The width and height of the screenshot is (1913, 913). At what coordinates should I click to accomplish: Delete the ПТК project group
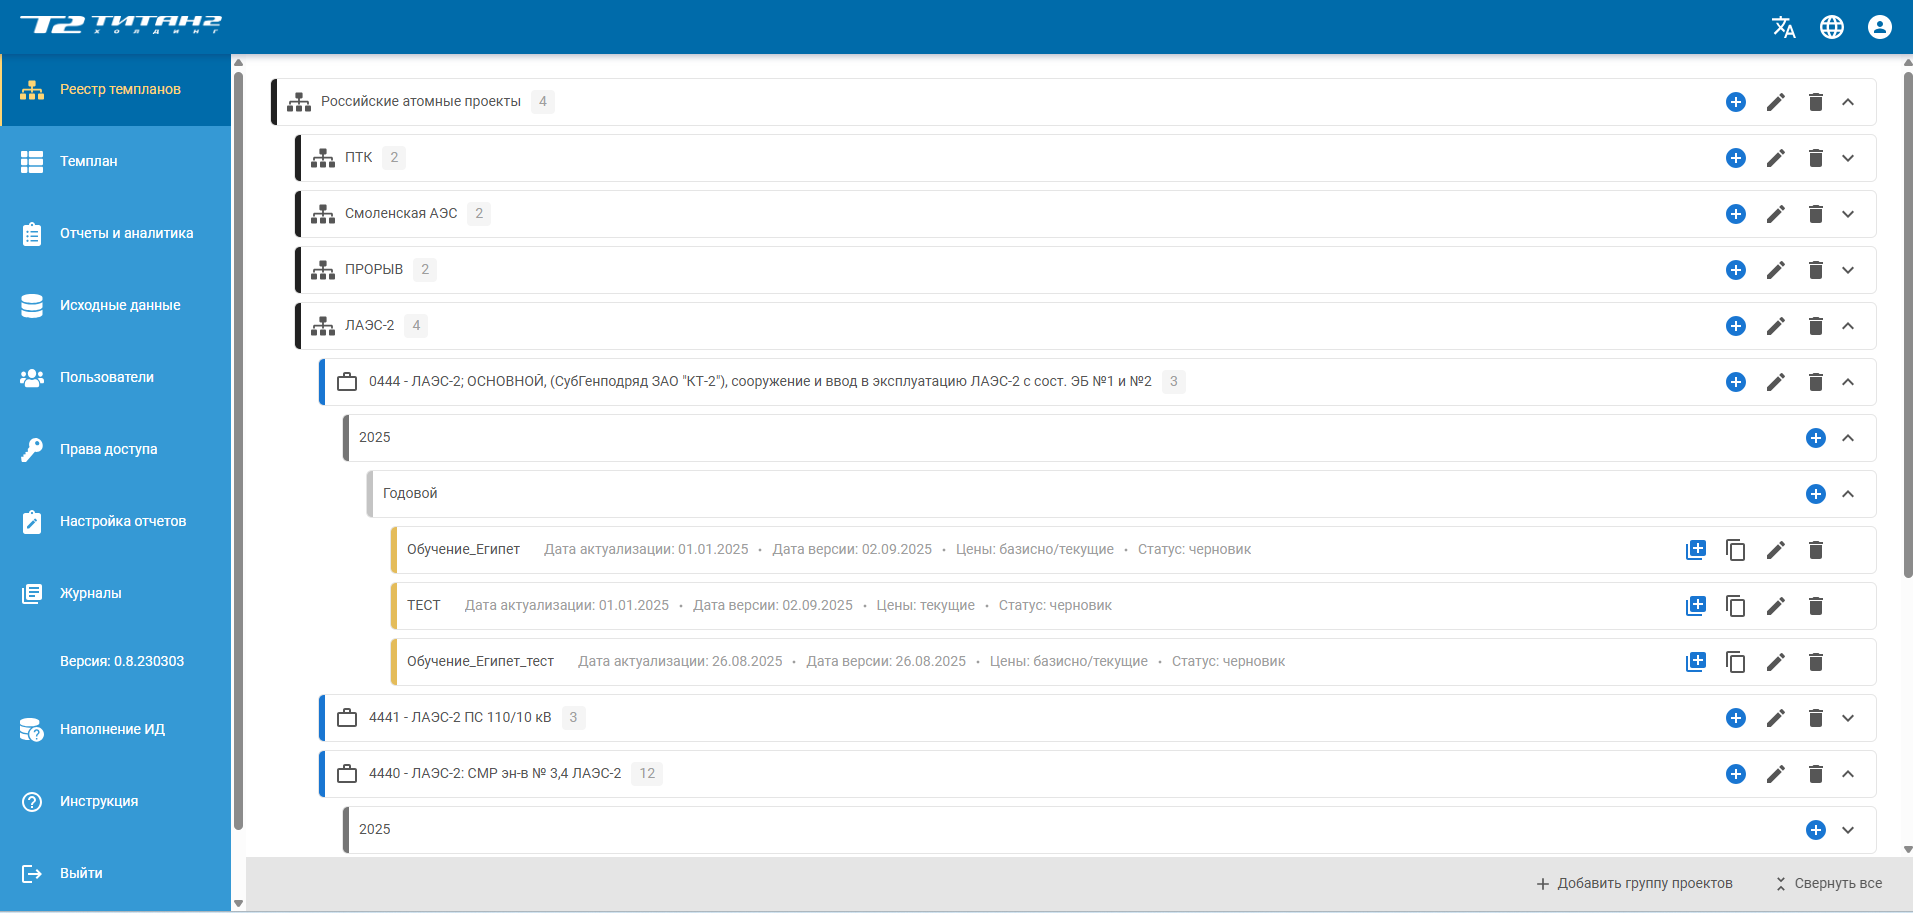click(x=1815, y=158)
